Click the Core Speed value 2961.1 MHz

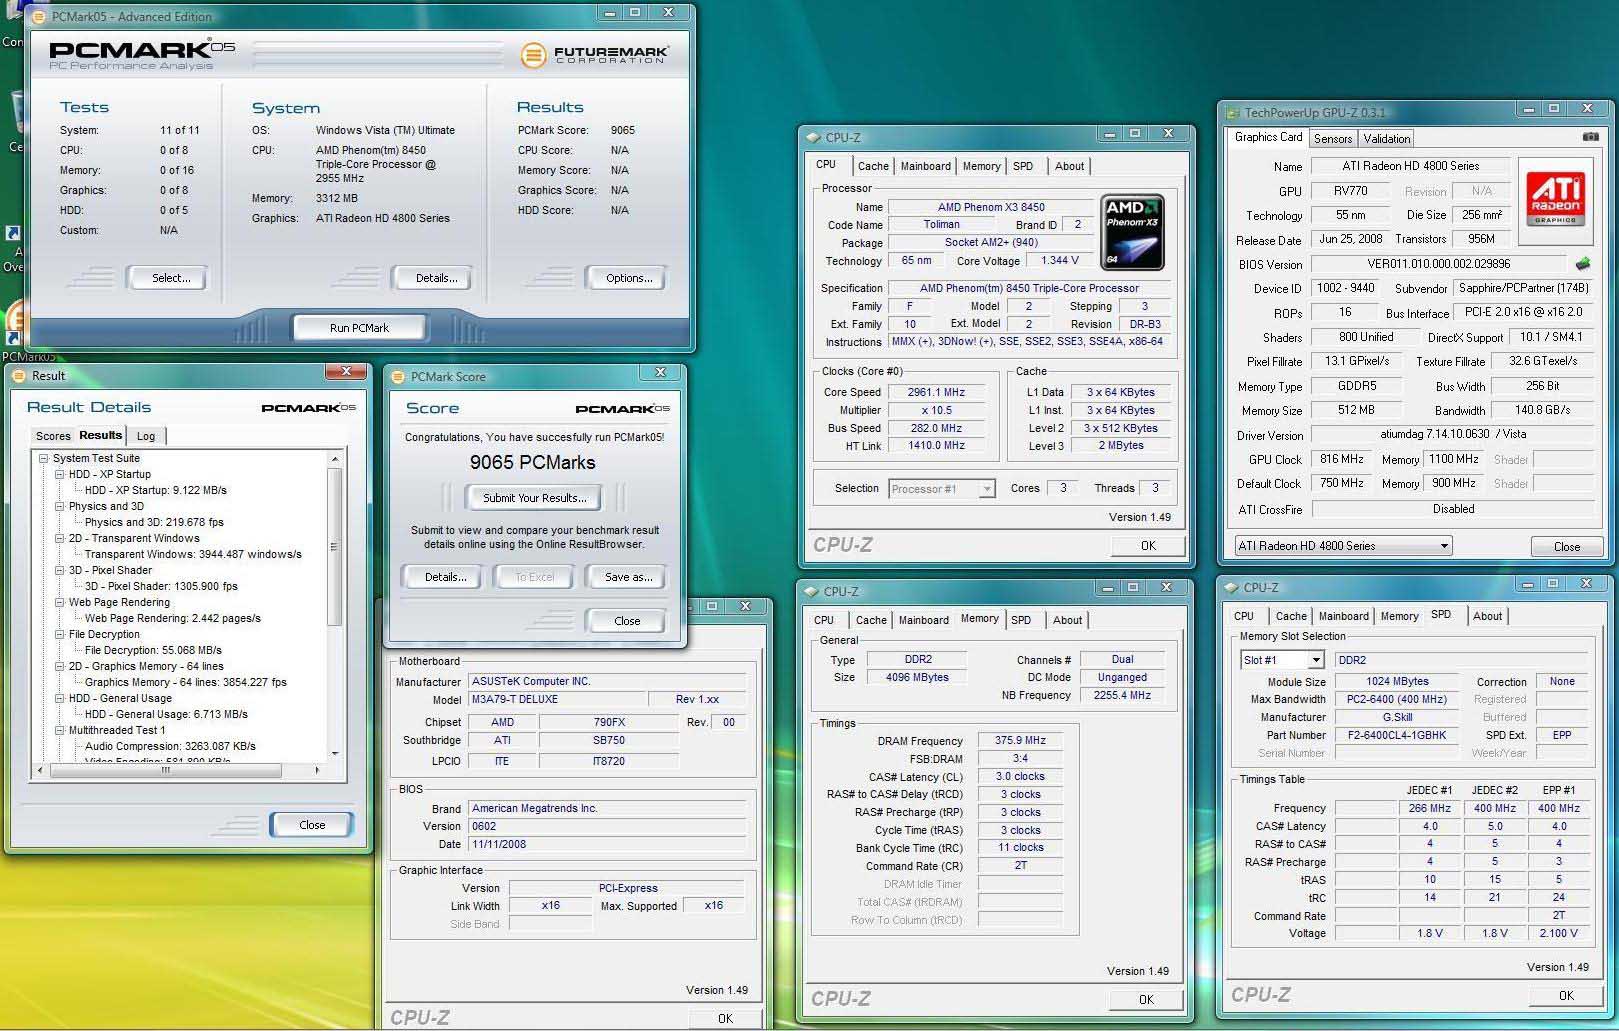click(x=936, y=392)
